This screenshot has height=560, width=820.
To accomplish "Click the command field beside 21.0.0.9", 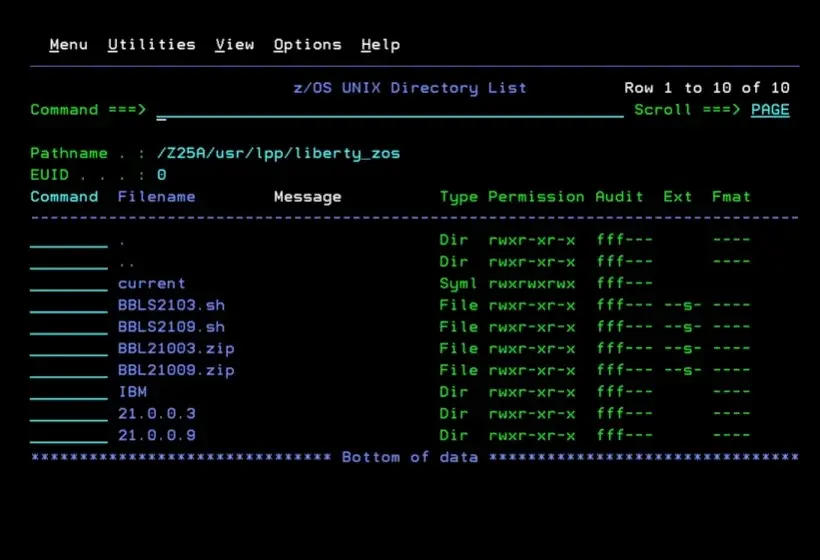I will tap(69, 436).
